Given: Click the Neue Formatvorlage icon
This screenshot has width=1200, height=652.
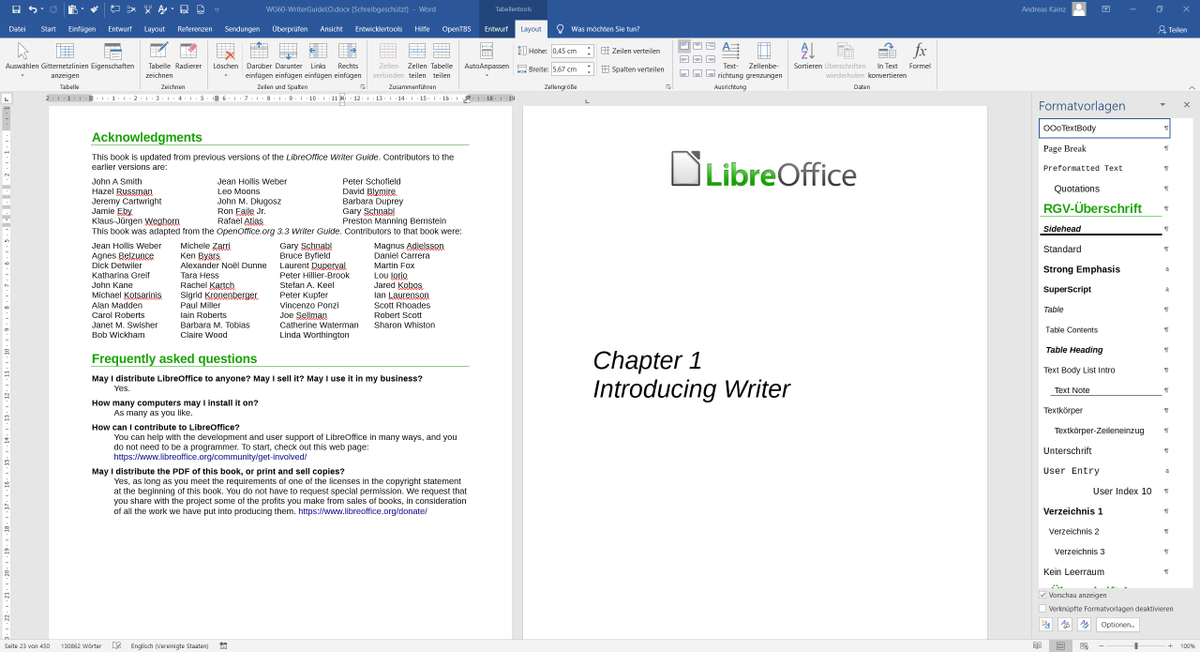Looking at the screenshot, I should [x=1046, y=624].
